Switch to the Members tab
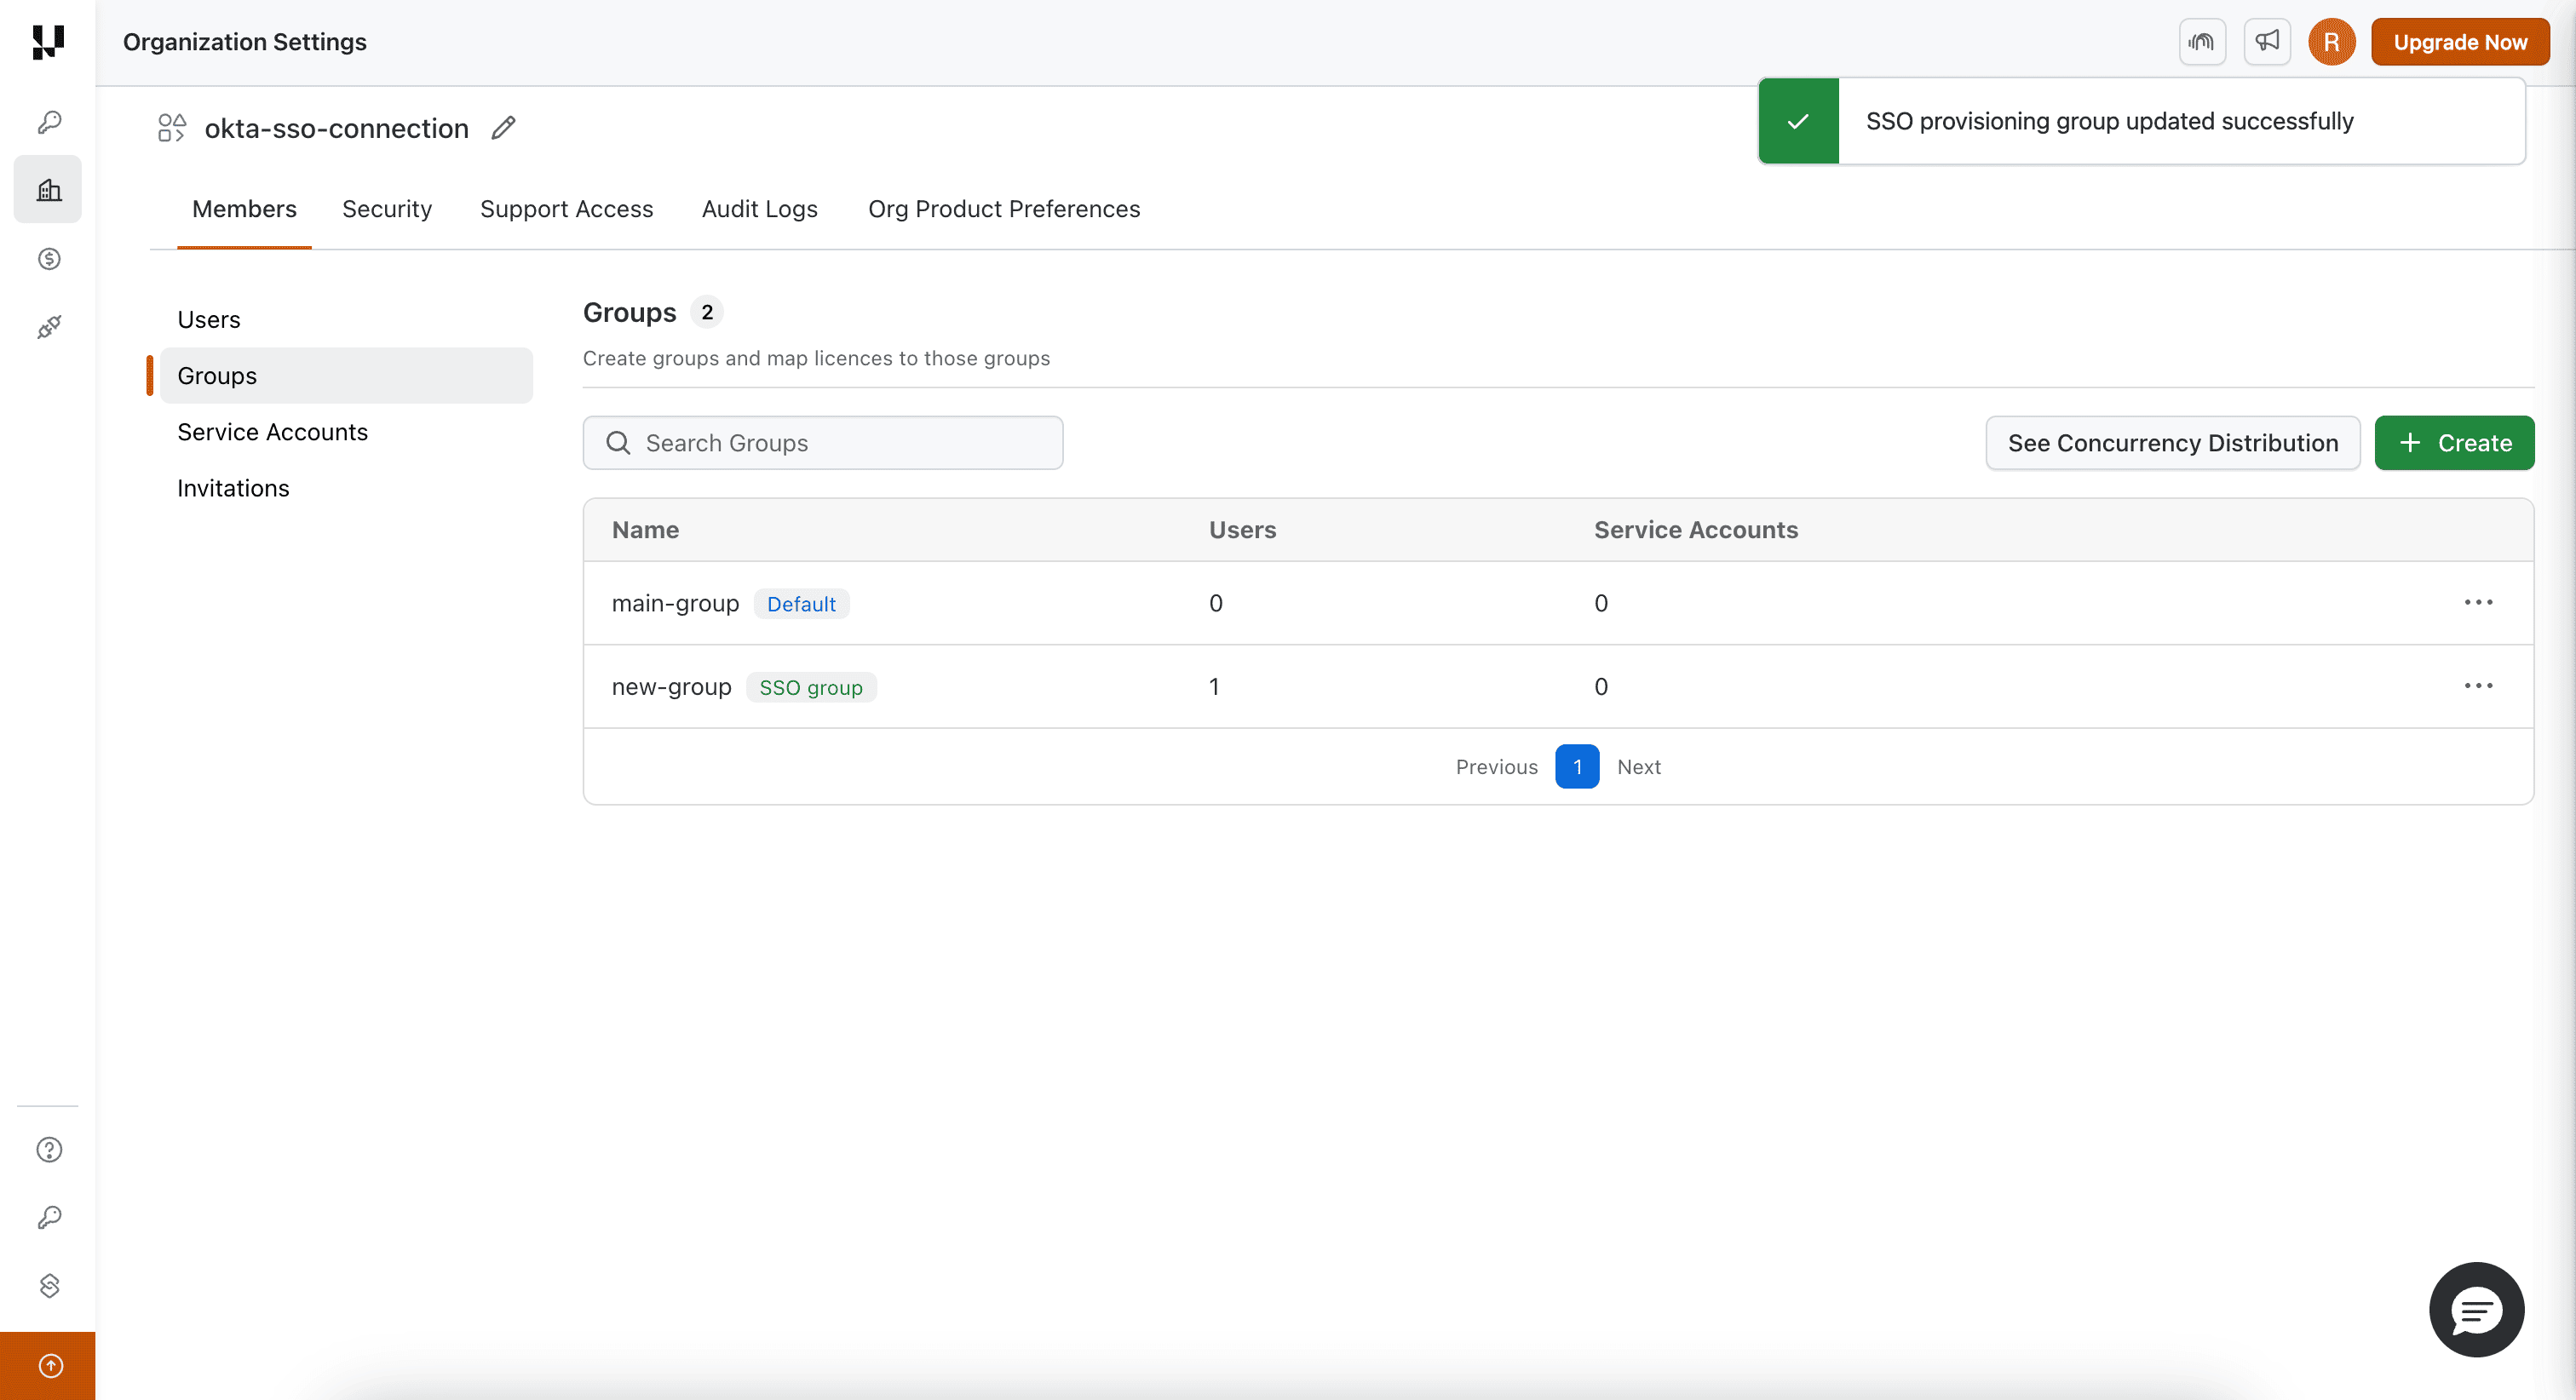2576x1400 pixels. point(244,209)
